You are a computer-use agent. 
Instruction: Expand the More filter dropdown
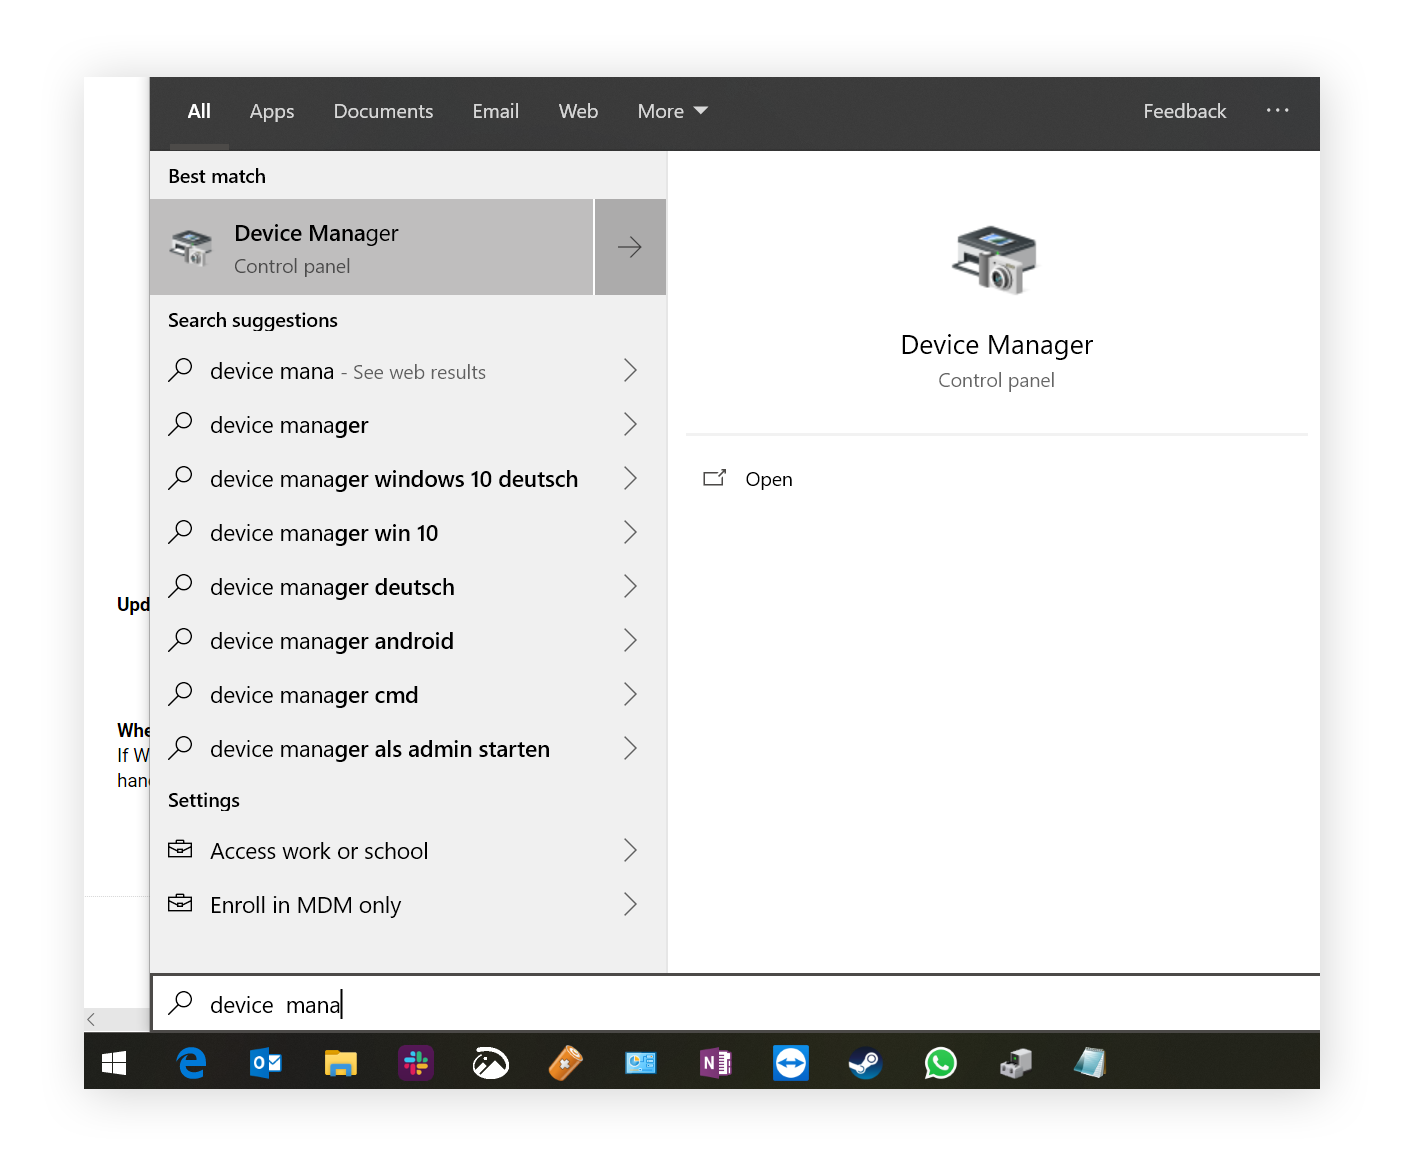click(672, 111)
